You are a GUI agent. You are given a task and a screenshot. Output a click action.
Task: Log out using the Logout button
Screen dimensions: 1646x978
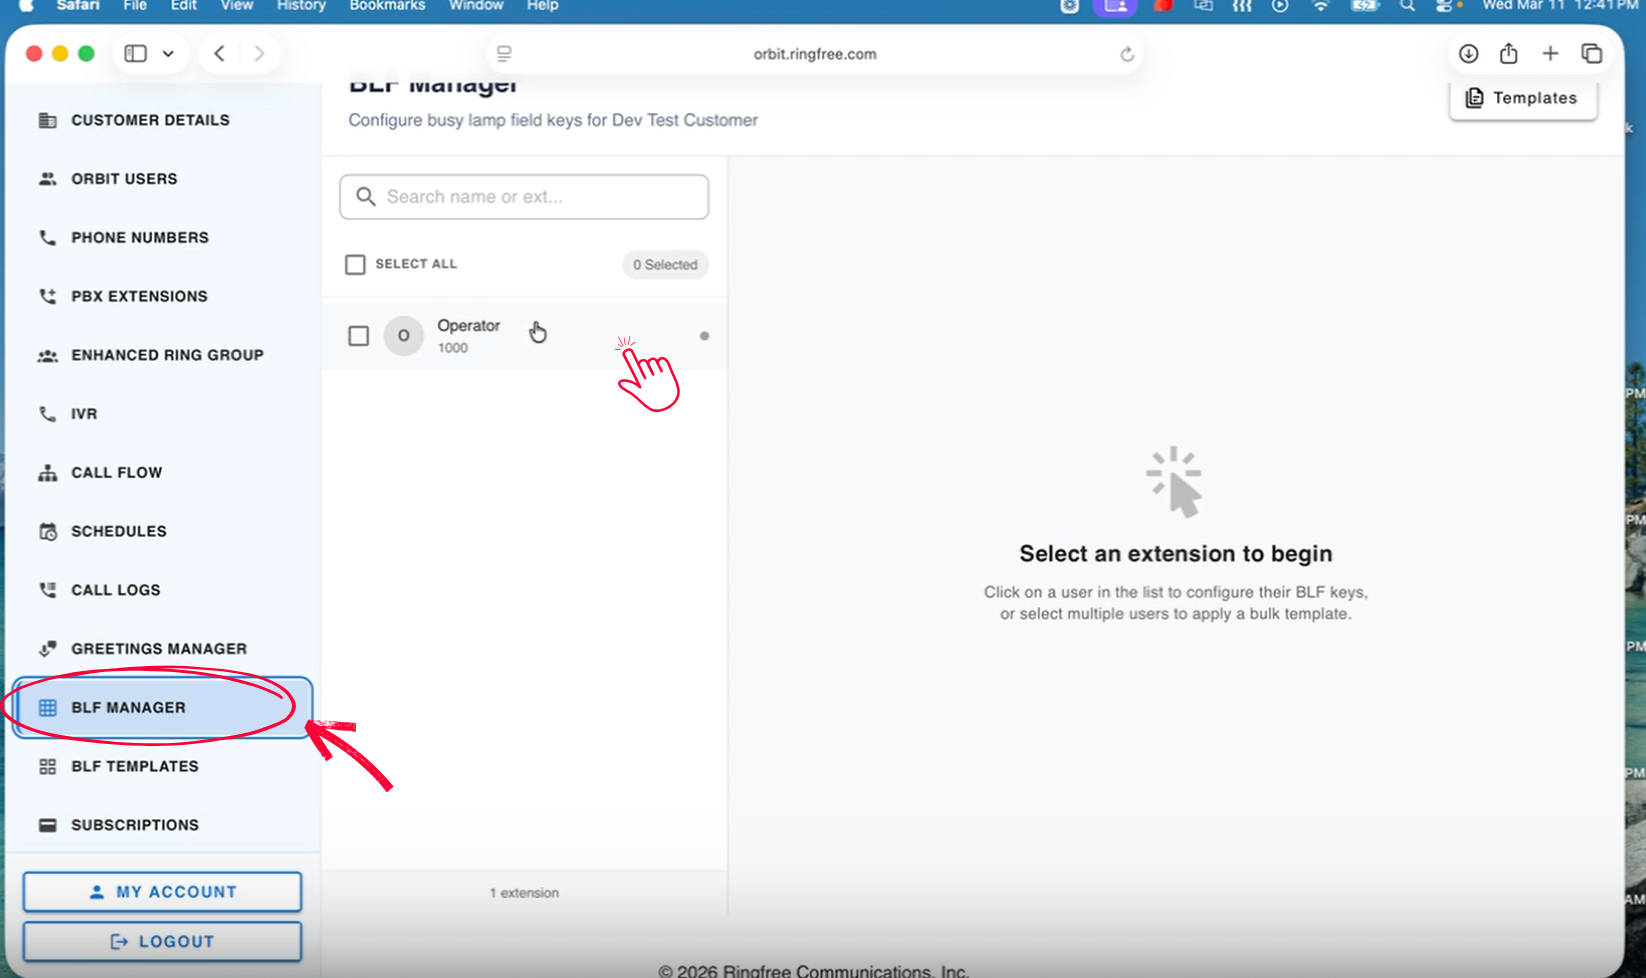tap(162, 941)
